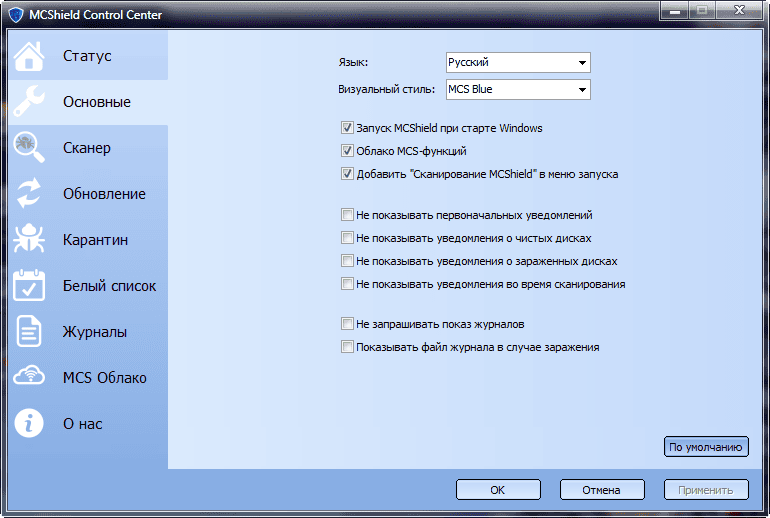Enable Не показывать уведомления о чистых дисках
The height and width of the screenshot is (518, 770).
(x=347, y=238)
